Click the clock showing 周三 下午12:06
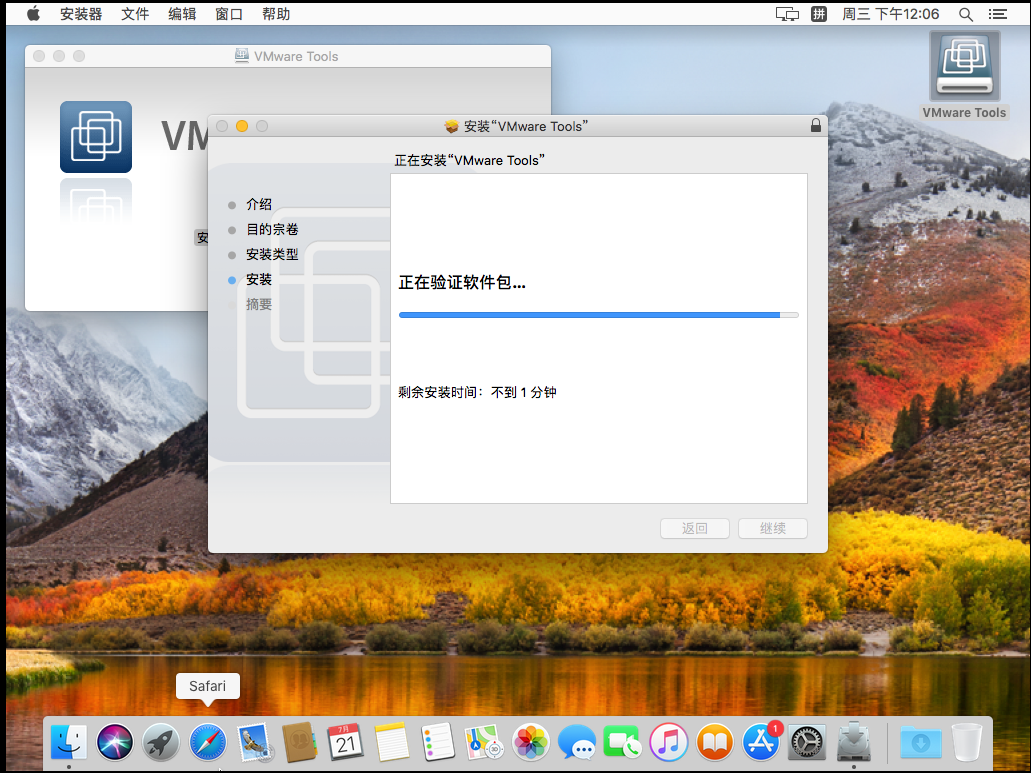Image resolution: width=1031 pixels, height=773 pixels. [890, 14]
